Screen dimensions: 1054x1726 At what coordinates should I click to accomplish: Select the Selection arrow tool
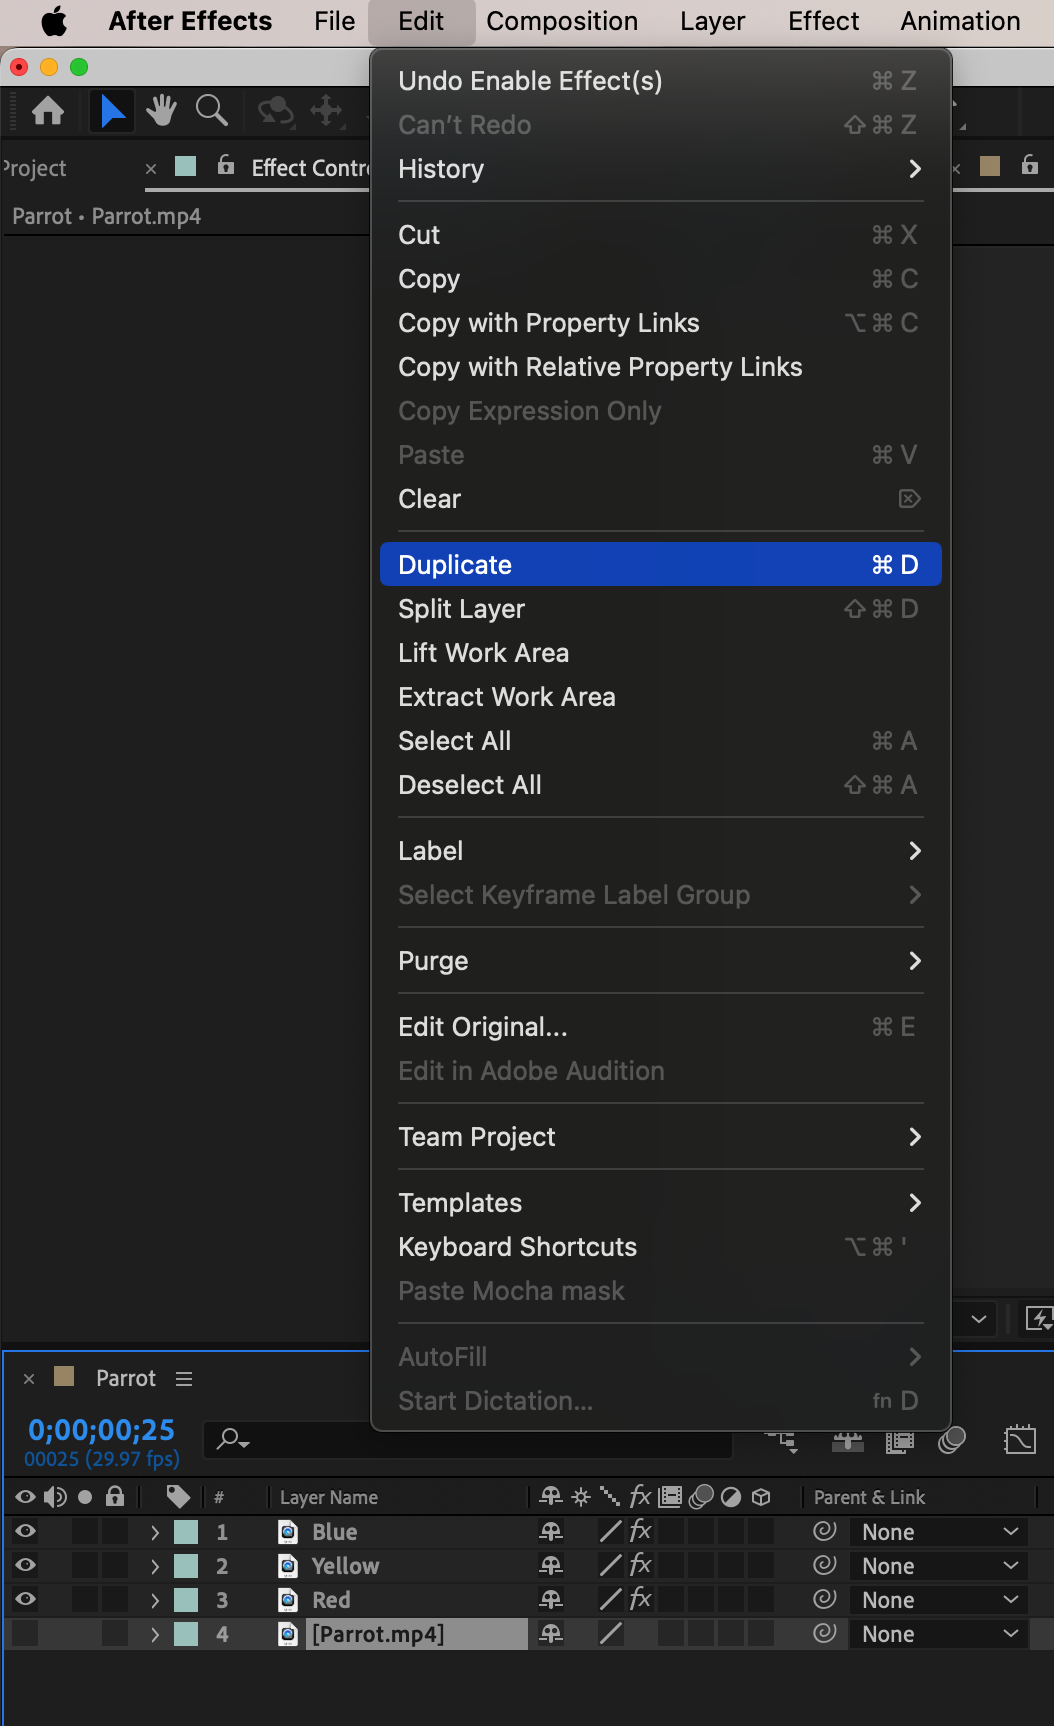112,110
